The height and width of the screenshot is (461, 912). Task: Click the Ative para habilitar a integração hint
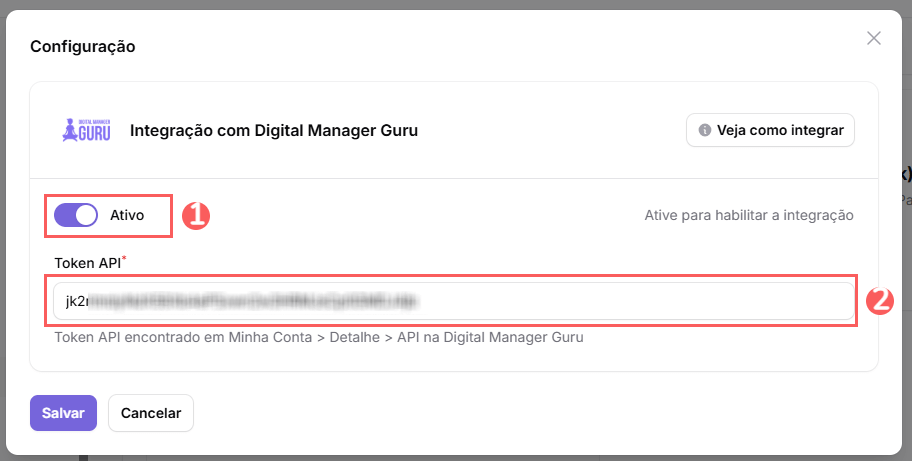pyautogui.click(x=748, y=215)
